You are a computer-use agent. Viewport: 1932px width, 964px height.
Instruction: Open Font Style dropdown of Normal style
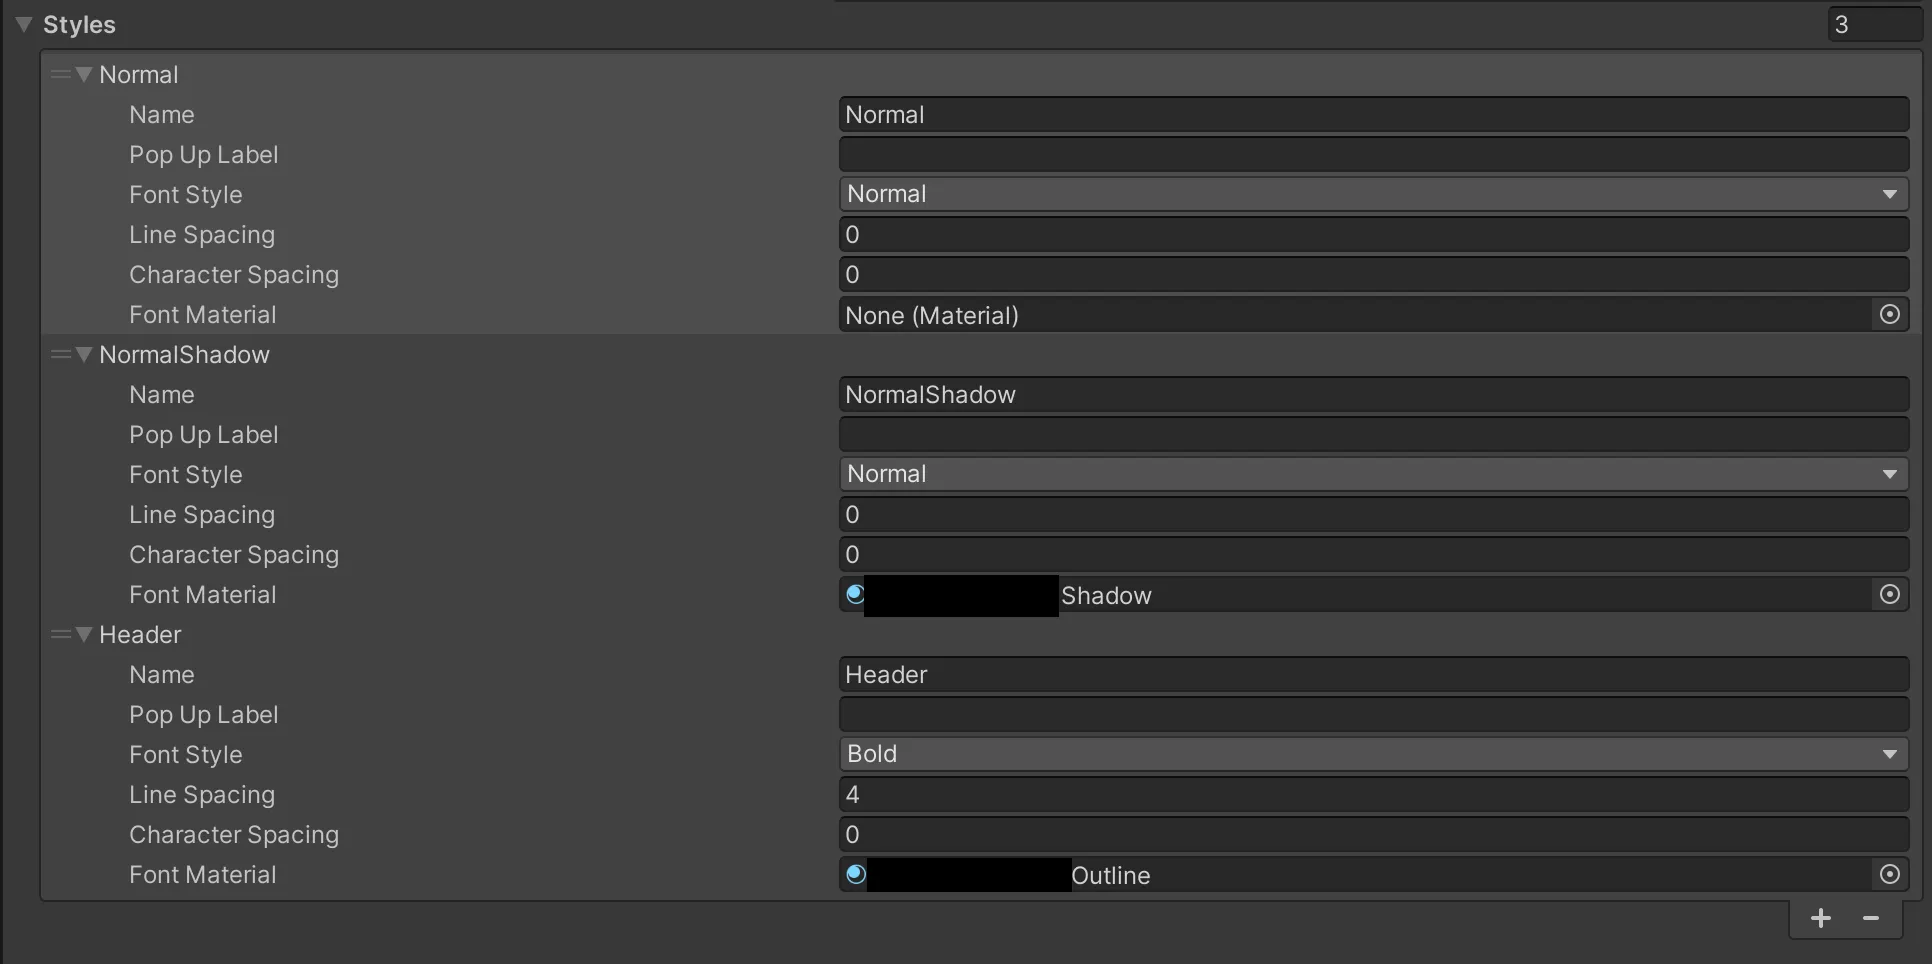click(x=1372, y=194)
